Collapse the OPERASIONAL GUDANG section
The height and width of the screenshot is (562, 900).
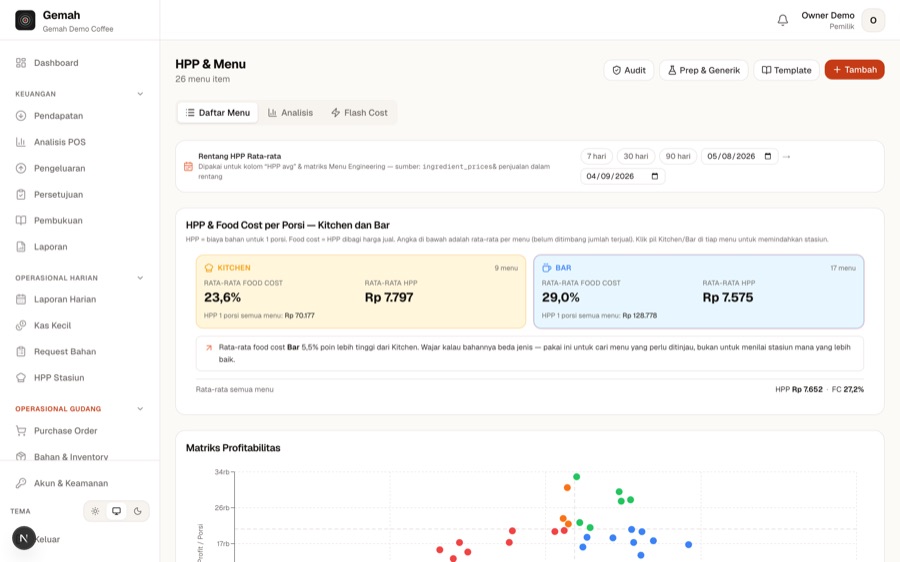point(140,409)
